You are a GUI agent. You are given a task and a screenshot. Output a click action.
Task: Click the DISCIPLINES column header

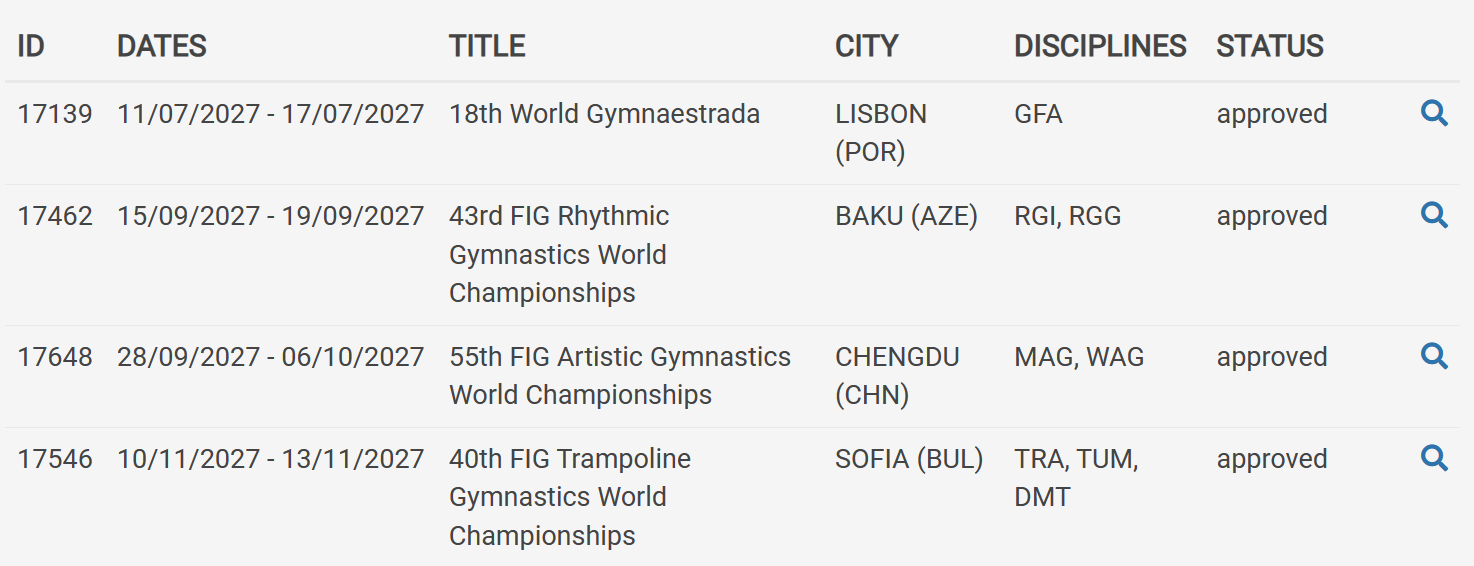[1100, 46]
